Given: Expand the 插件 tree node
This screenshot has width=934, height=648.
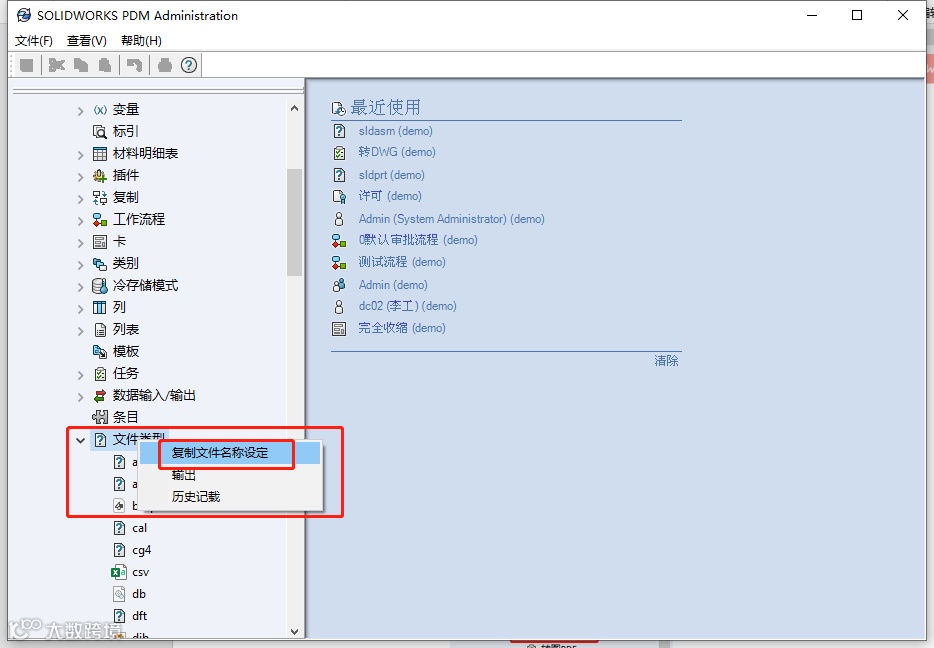Looking at the screenshot, I should [x=80, y=177].
